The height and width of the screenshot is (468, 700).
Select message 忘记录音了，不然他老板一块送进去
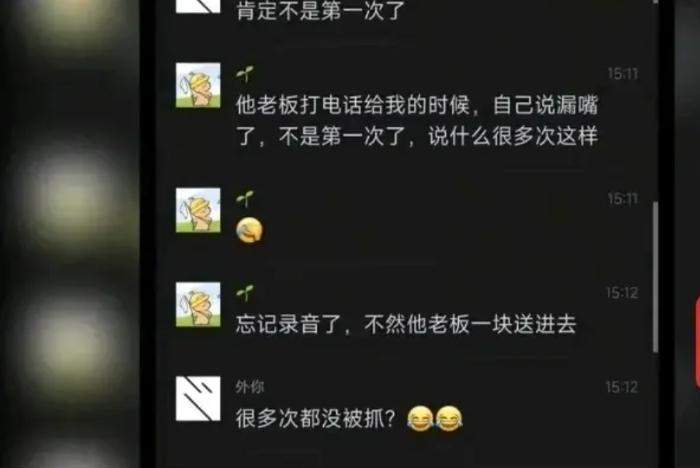click(406, 324)
